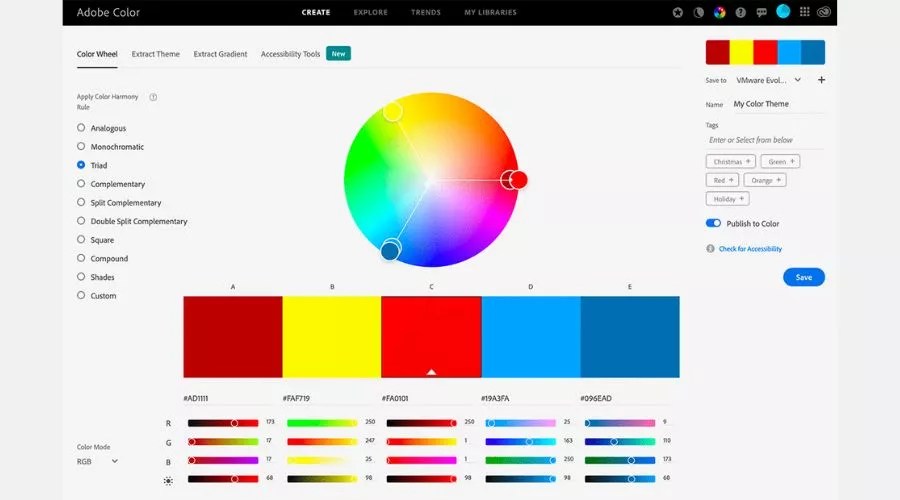The height and width of the screenshot is (500, 900).
Task: Click the teal New badge
Action: (x=339, y=53)
